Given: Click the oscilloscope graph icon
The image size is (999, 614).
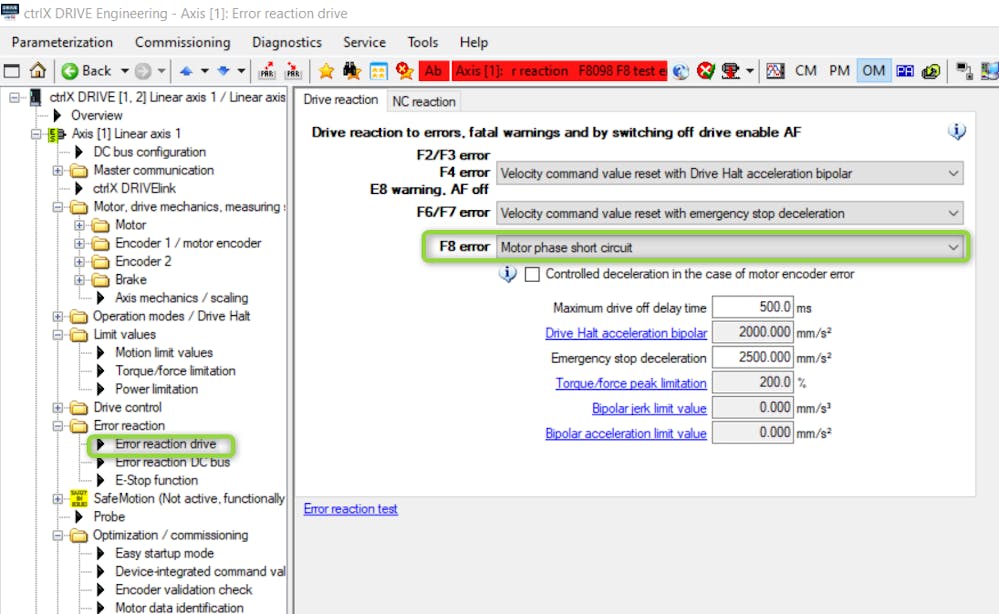Looking at the screenshot, I should point(775,71).
